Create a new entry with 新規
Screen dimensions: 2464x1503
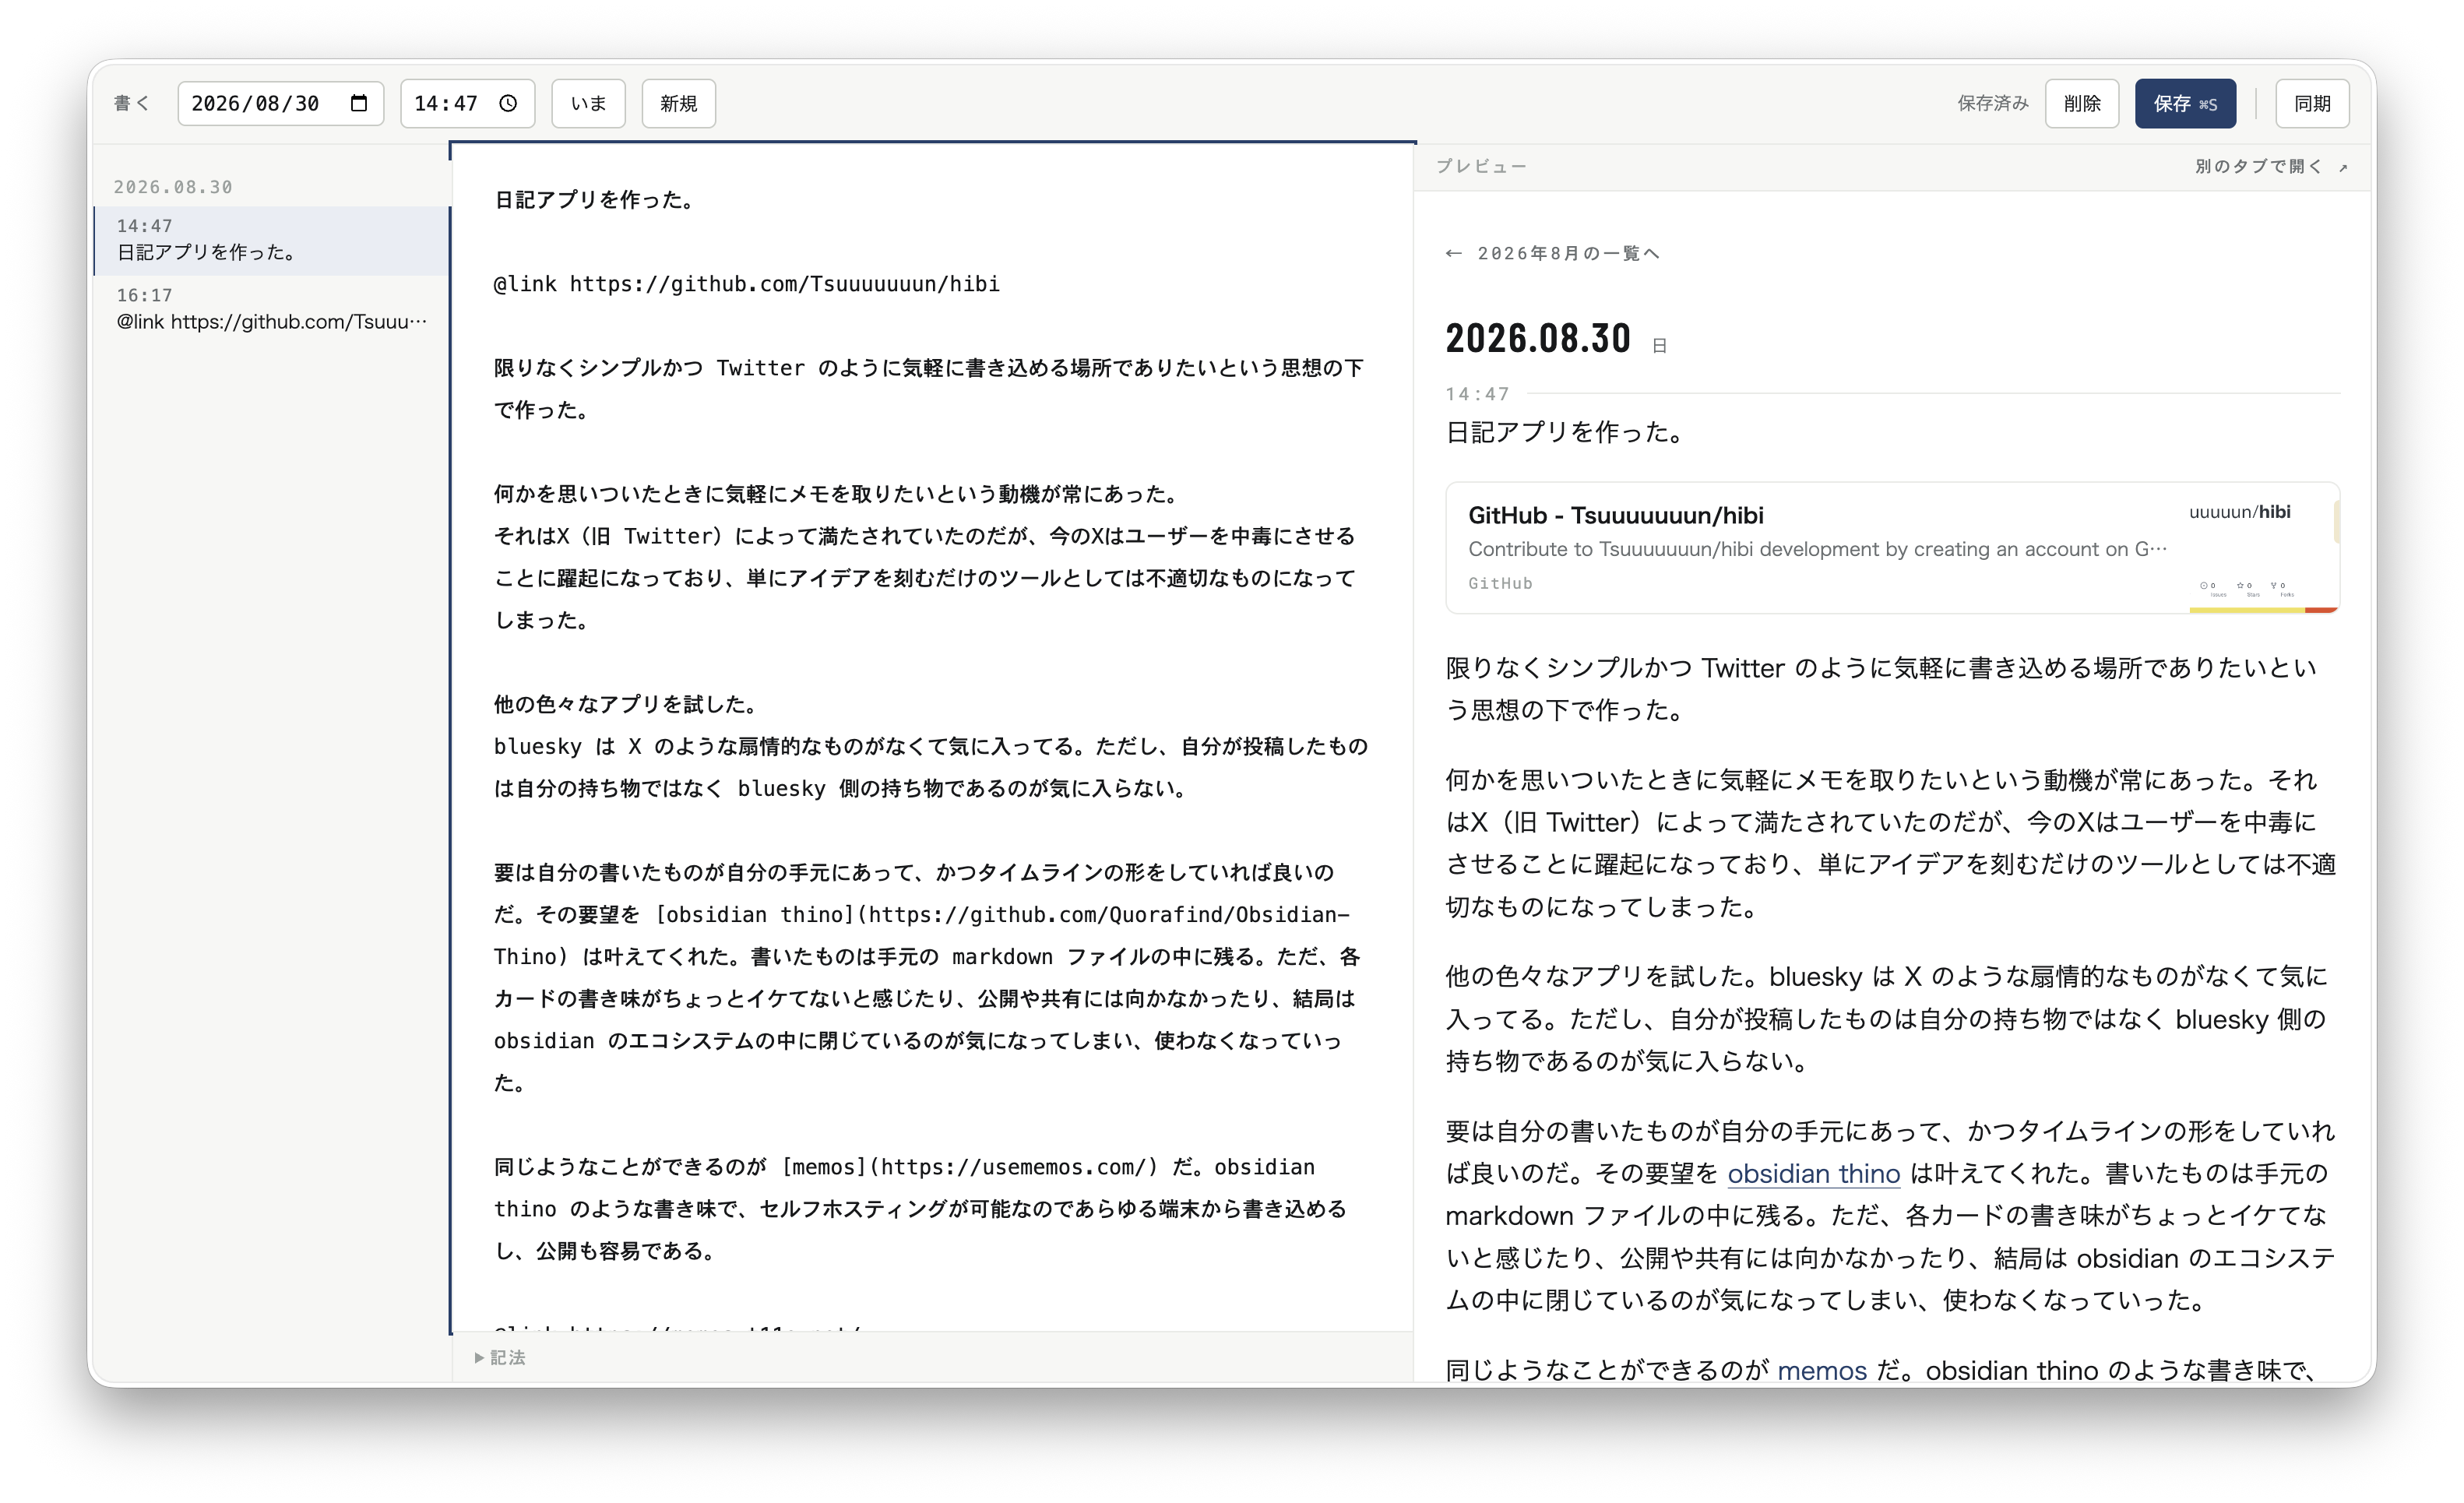coord(678,103)
